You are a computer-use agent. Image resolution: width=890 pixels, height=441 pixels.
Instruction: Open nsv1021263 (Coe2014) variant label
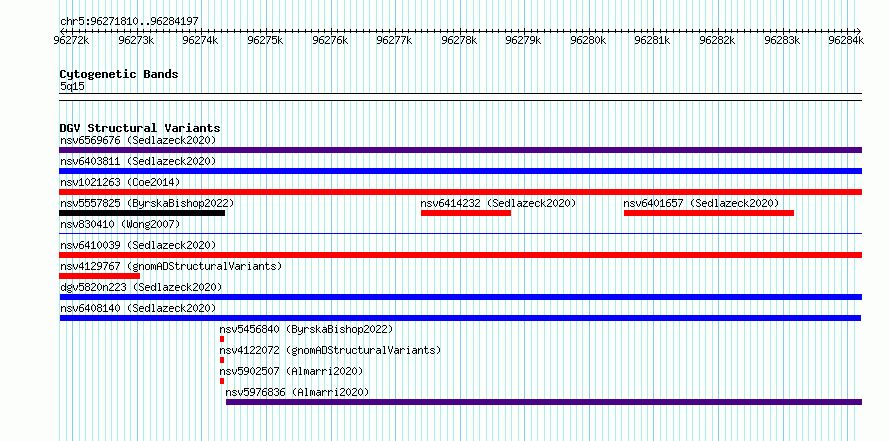coord(120,182)
